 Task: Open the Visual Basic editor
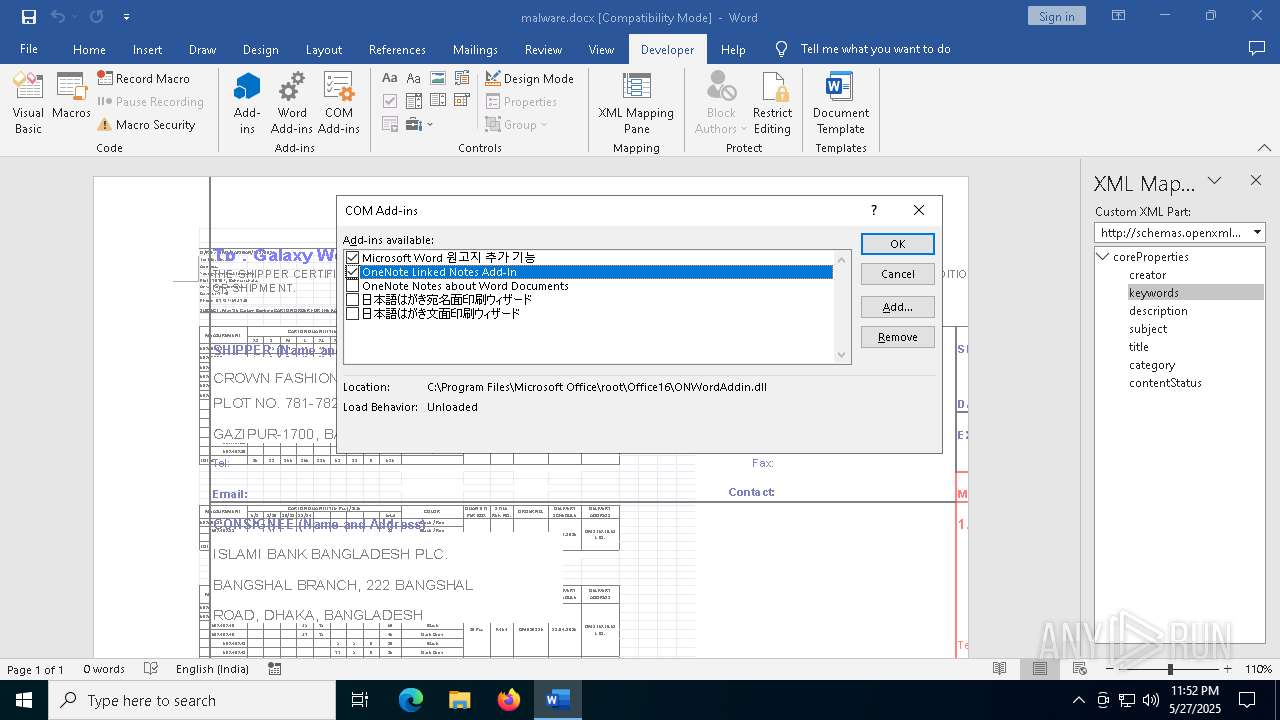pyautogui.click(x=28, y=104)
